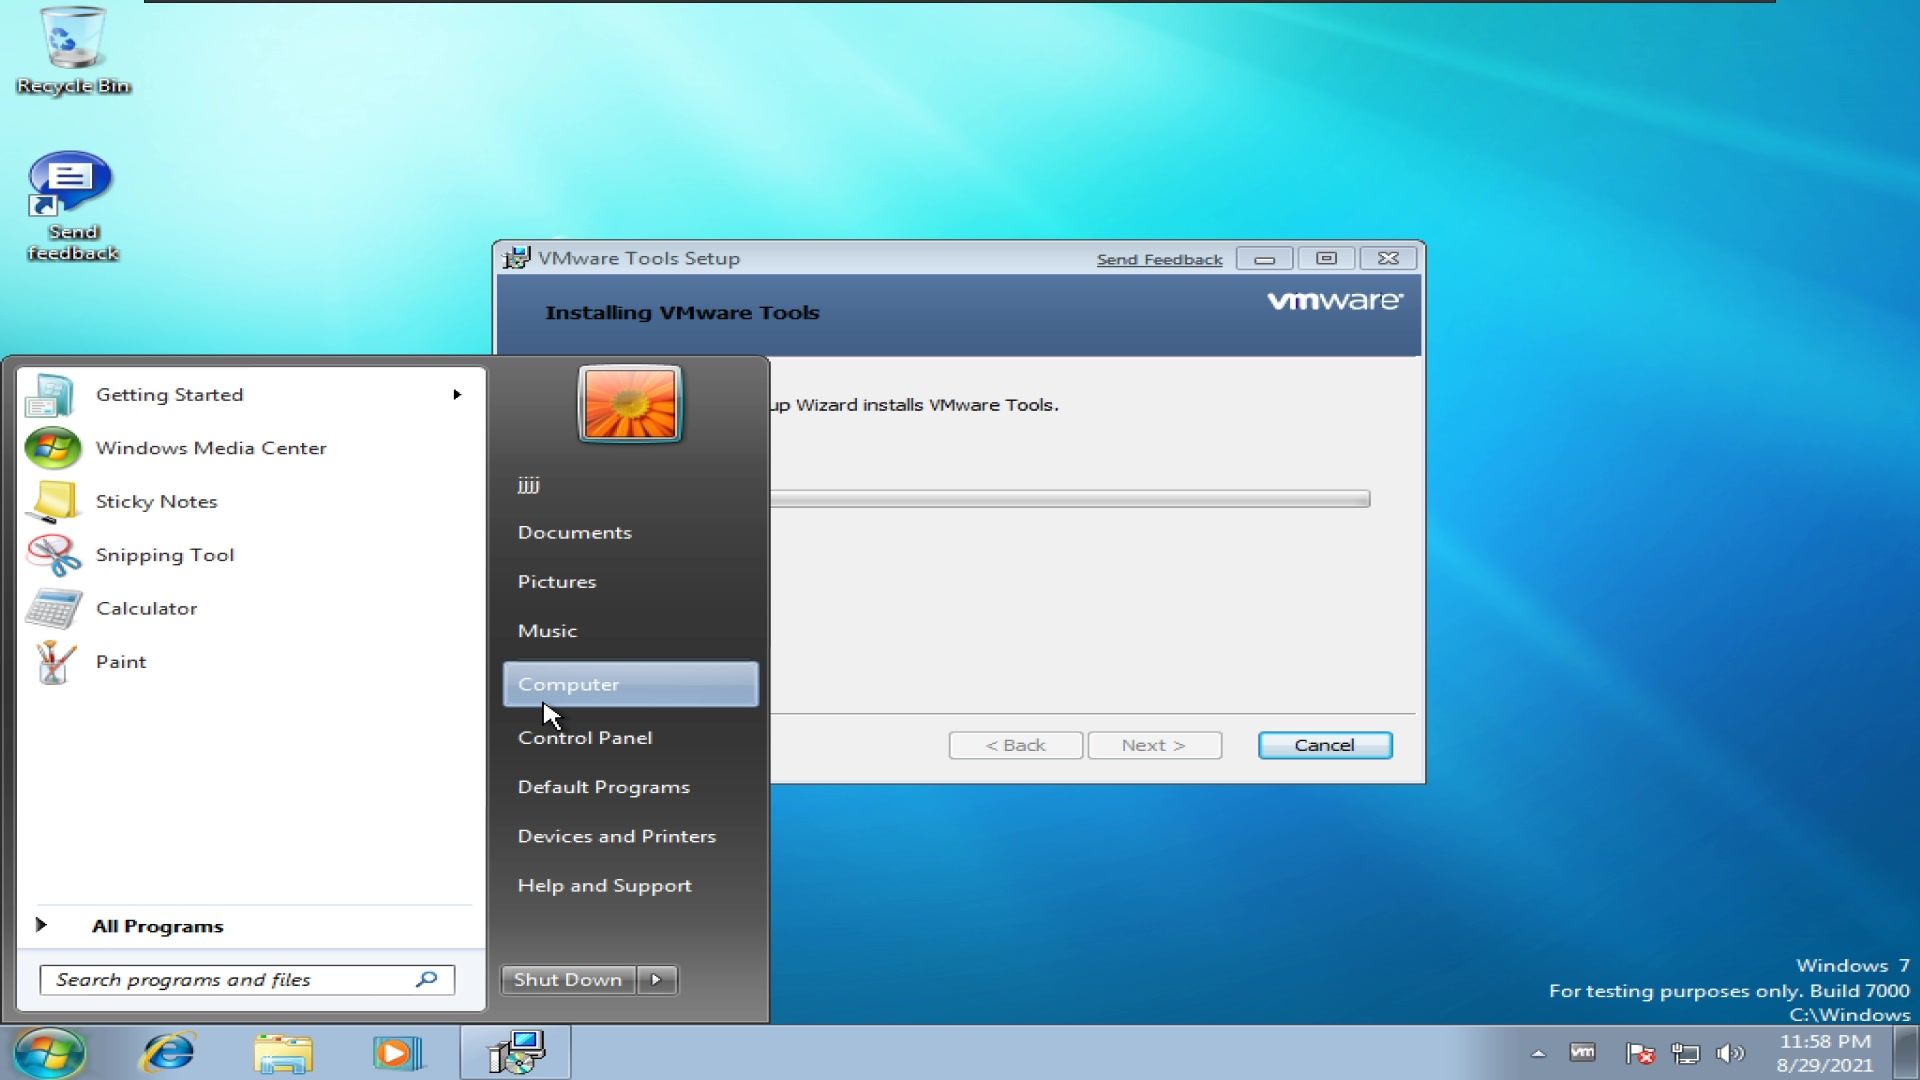Open Computer from the Start menu
Screen dimensions: 1920x1080
pos(630,684)
